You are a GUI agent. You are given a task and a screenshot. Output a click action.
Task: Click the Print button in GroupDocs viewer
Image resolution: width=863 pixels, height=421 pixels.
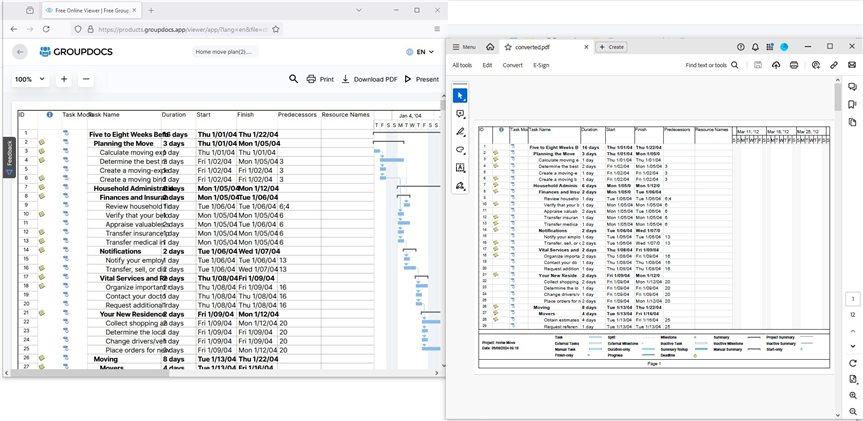[320, 79]
